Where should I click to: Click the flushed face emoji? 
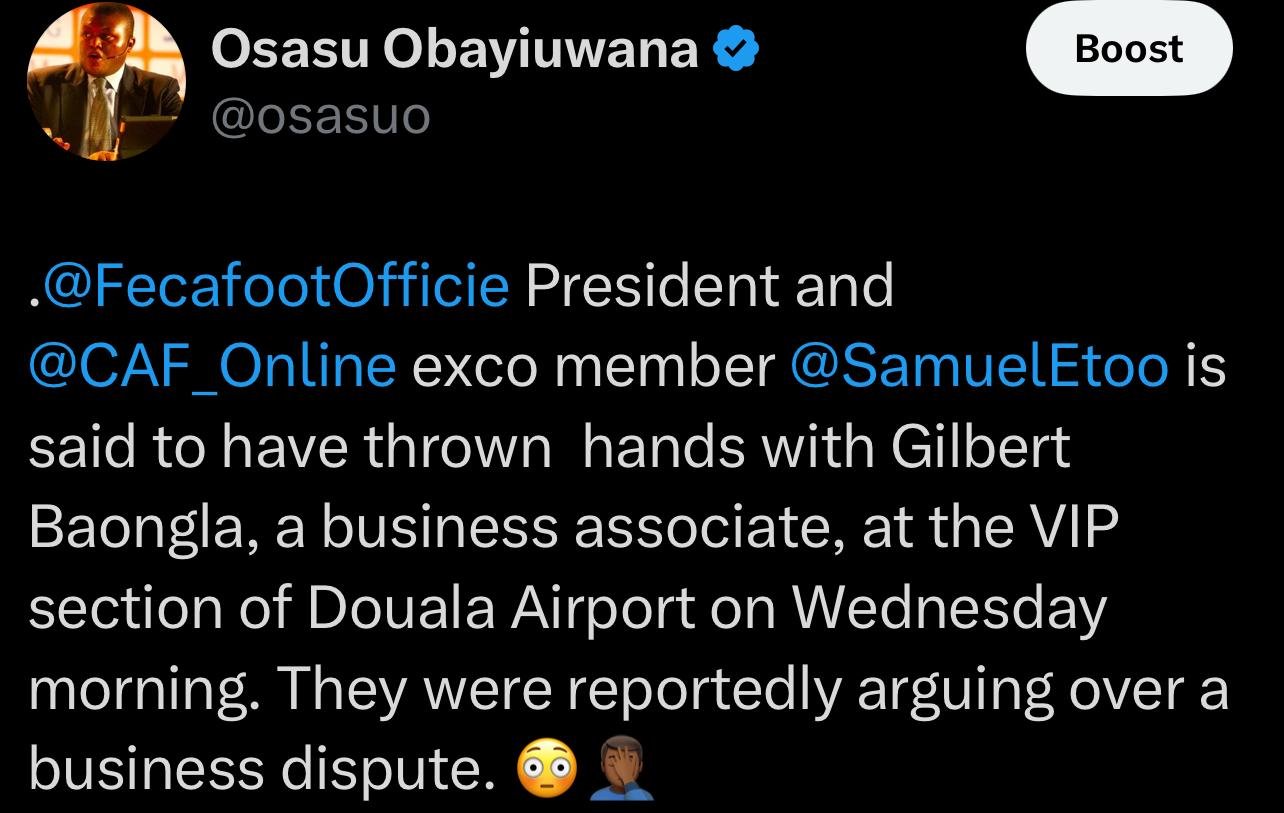[x=547, y=771]
